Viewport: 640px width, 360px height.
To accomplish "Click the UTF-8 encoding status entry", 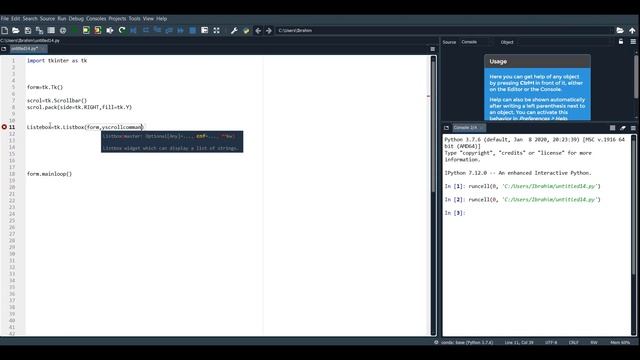I will pyautogui.click(x=551, y=342).
